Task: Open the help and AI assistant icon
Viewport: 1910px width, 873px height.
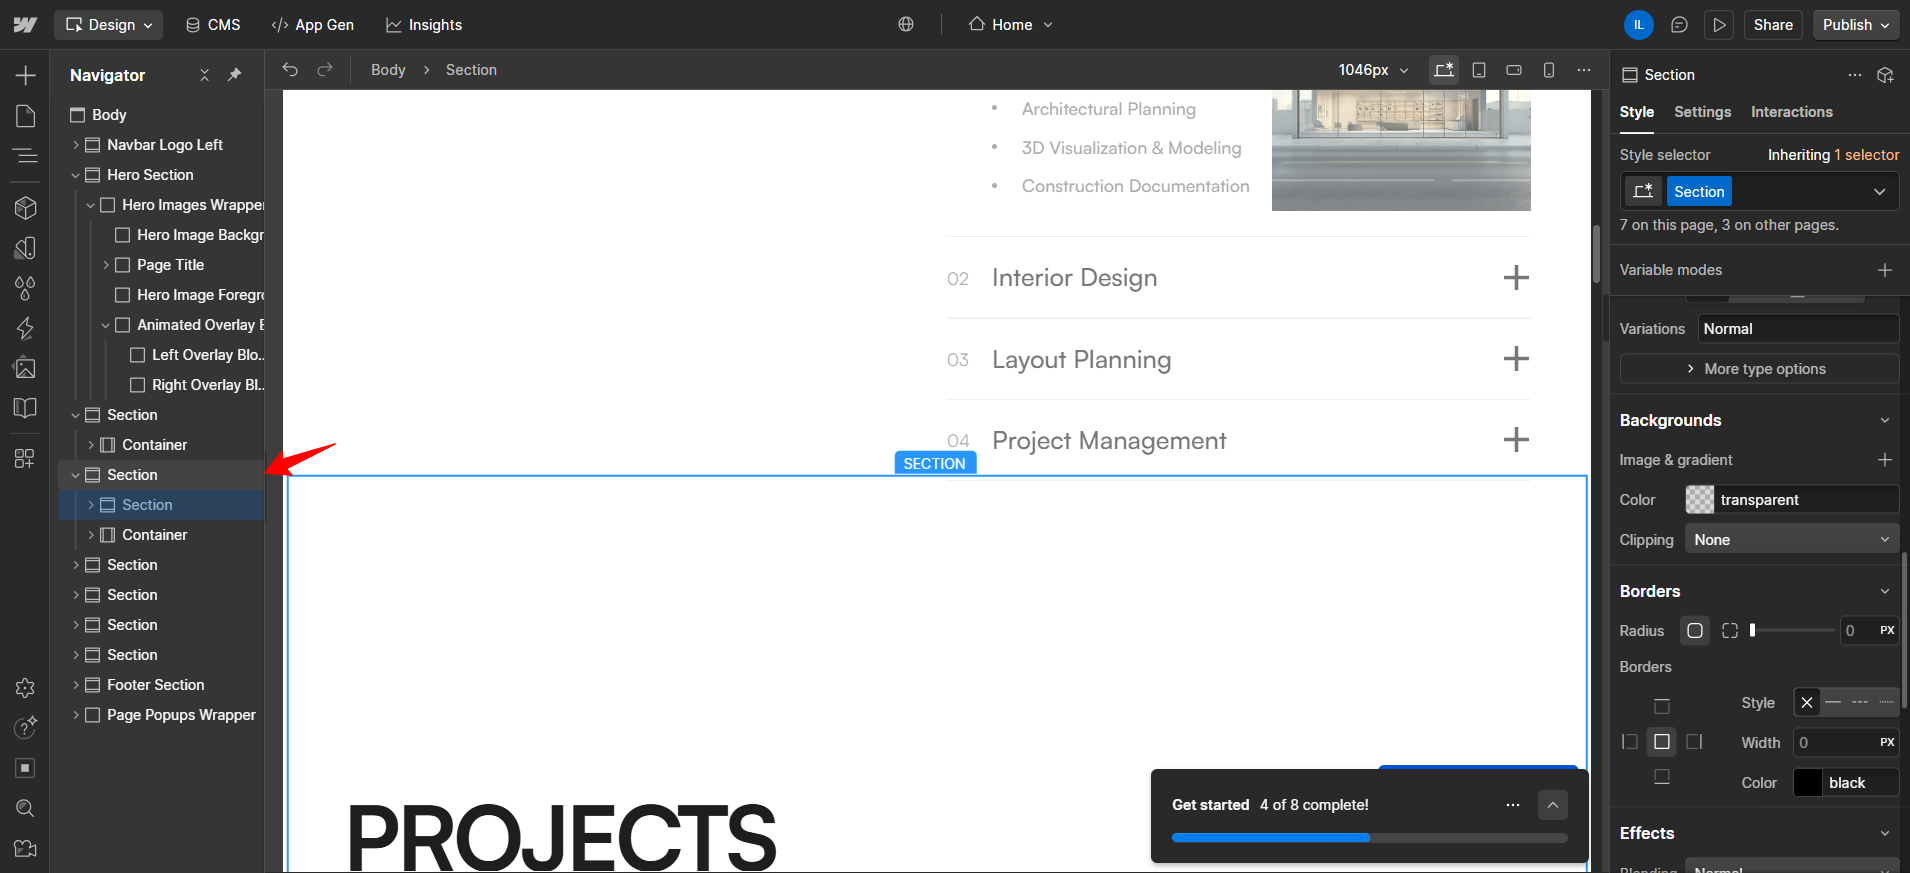Action: [x=25, y=728]
